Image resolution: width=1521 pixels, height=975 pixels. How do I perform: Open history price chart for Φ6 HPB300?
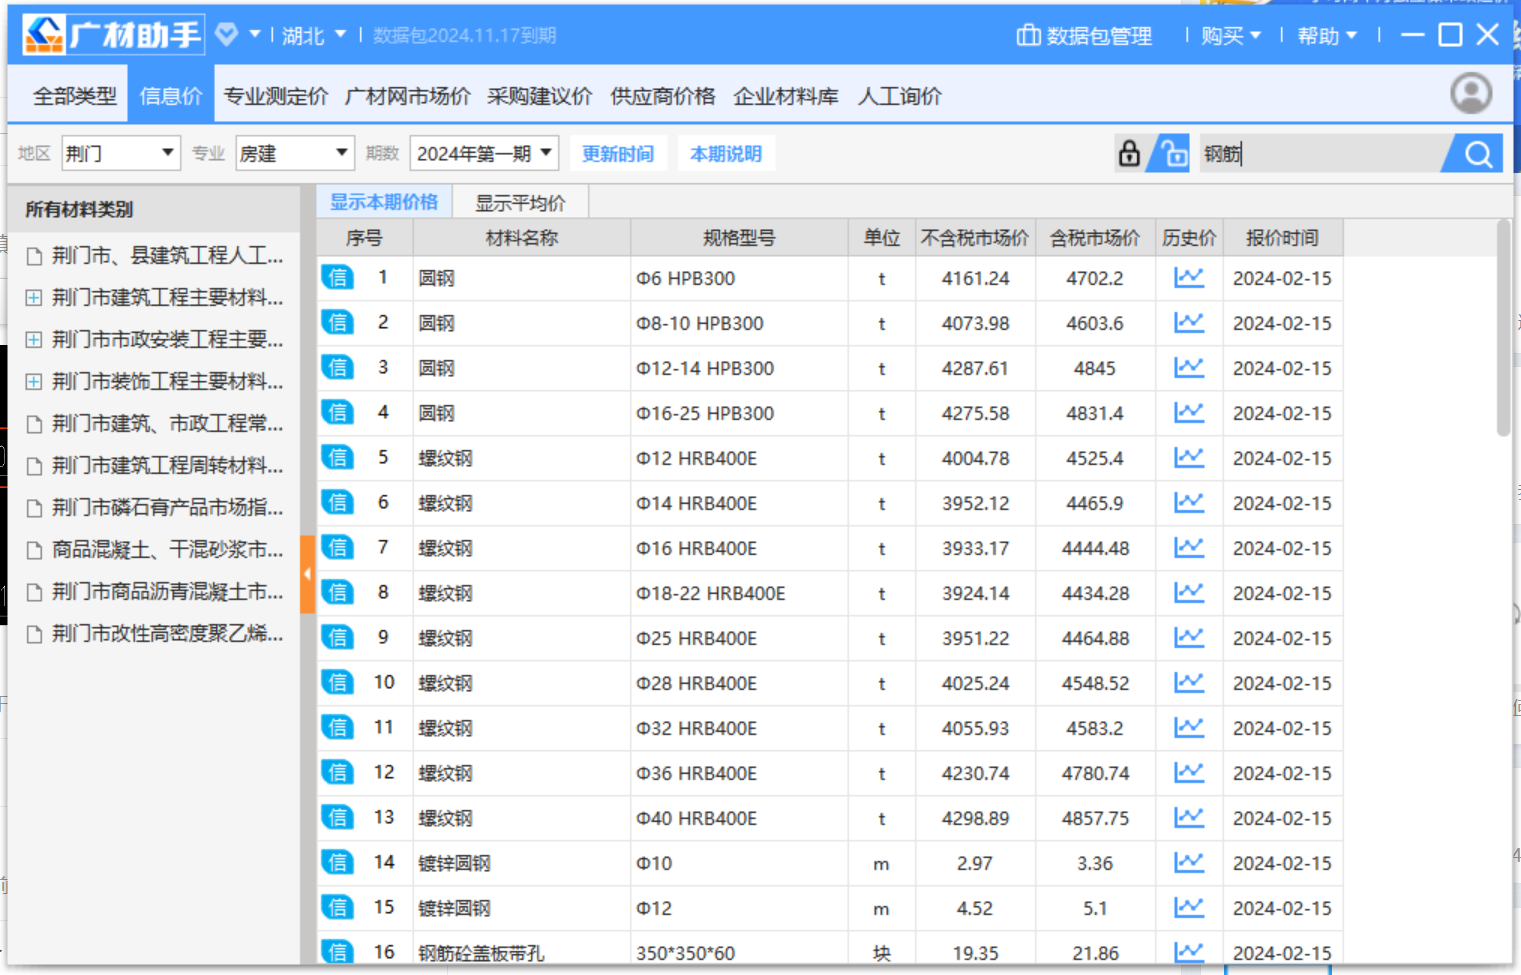coord(1189,277)
